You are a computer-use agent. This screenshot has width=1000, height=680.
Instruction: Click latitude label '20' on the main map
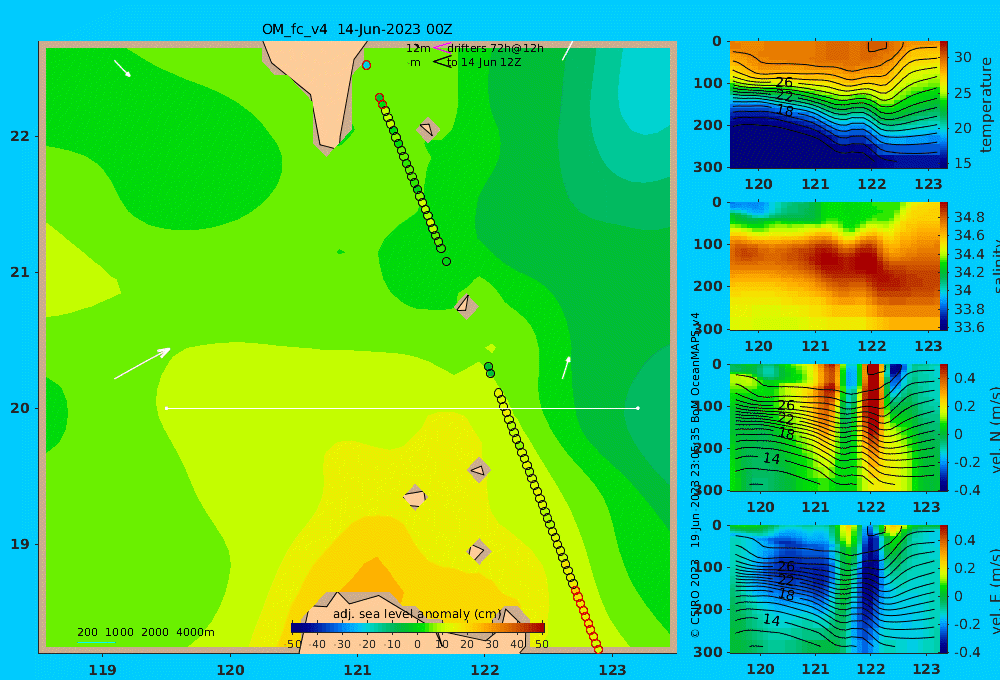click(20, 408)
